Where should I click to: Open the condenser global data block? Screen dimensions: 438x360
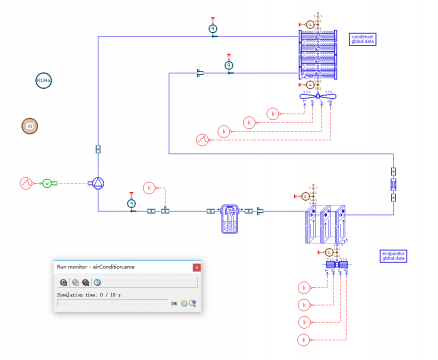[363, 39]
